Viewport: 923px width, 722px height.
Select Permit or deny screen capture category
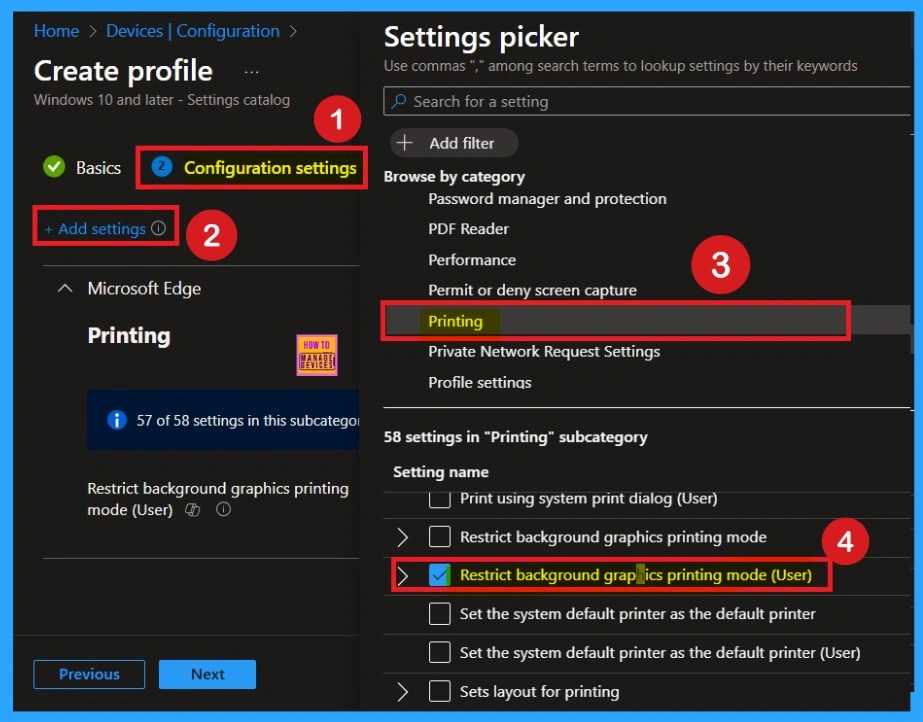pos(532,290)
